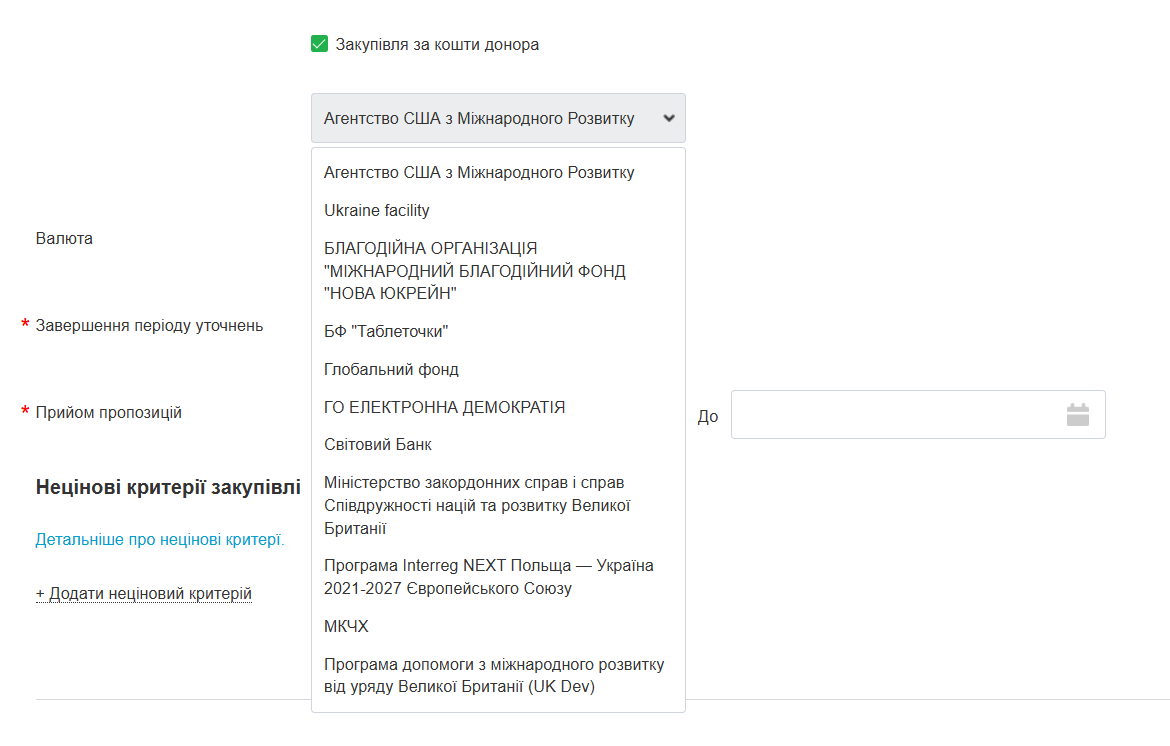Click the calendar icon in 'До' field
Viewport: 1170px width, 746px height.
pyautogui.click(x=1077, y=415)
